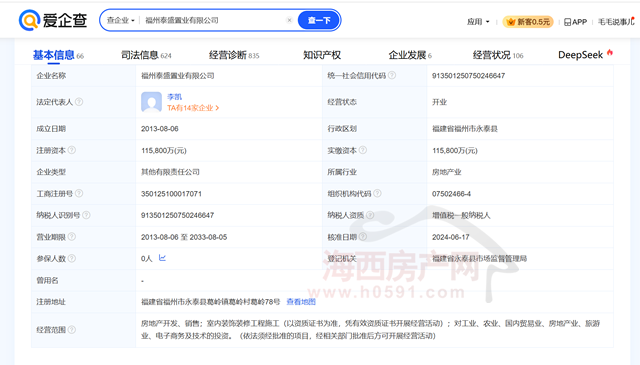Select the approval date 2024-06-17
Screen dimensions: 640x365
[x=451, y=237]
